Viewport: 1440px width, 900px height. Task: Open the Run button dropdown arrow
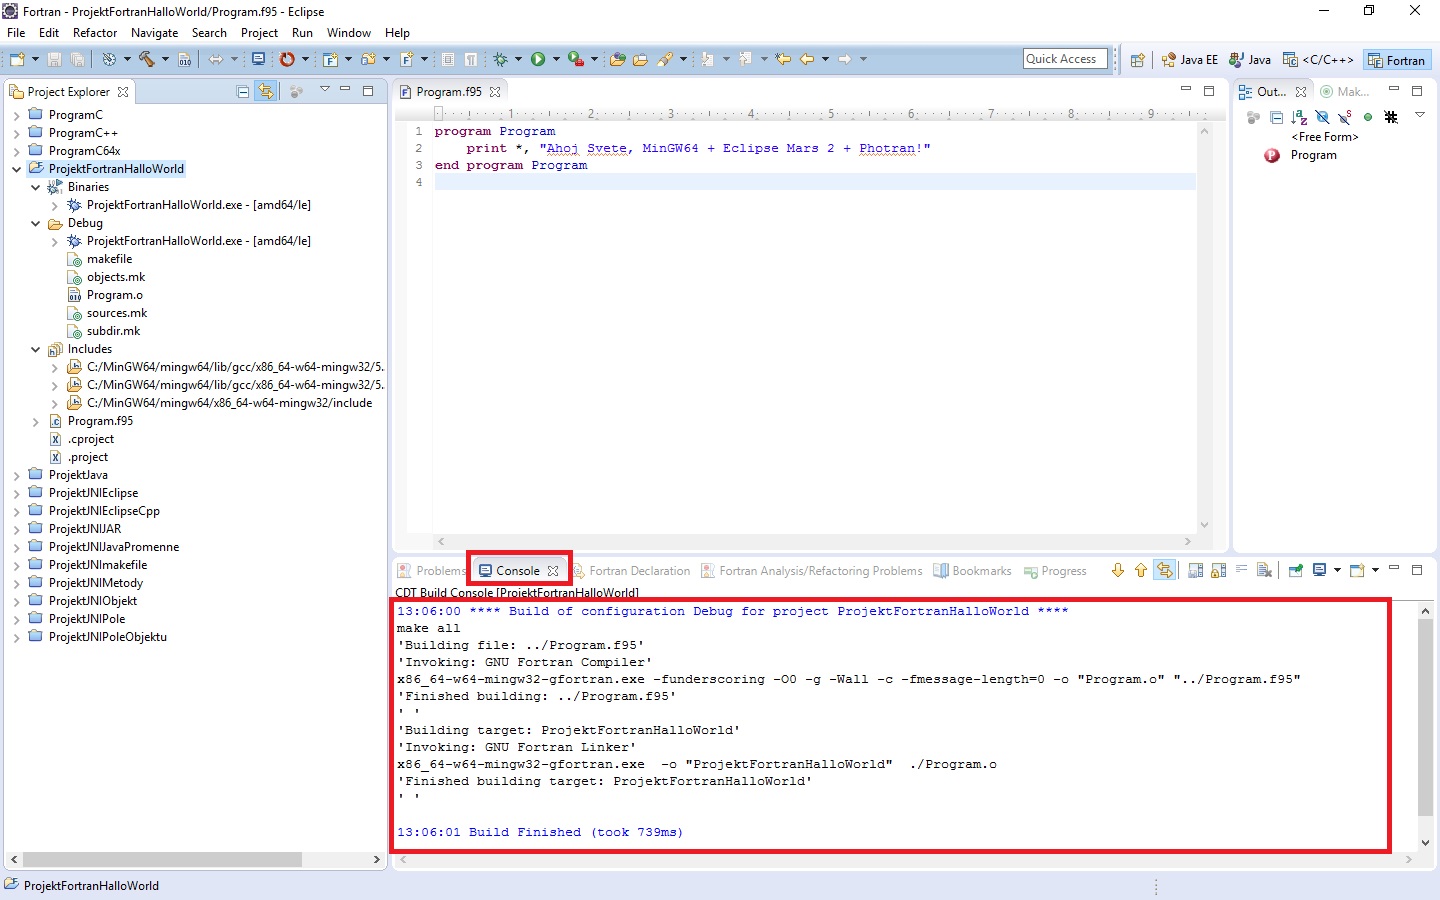coord(556,58)
